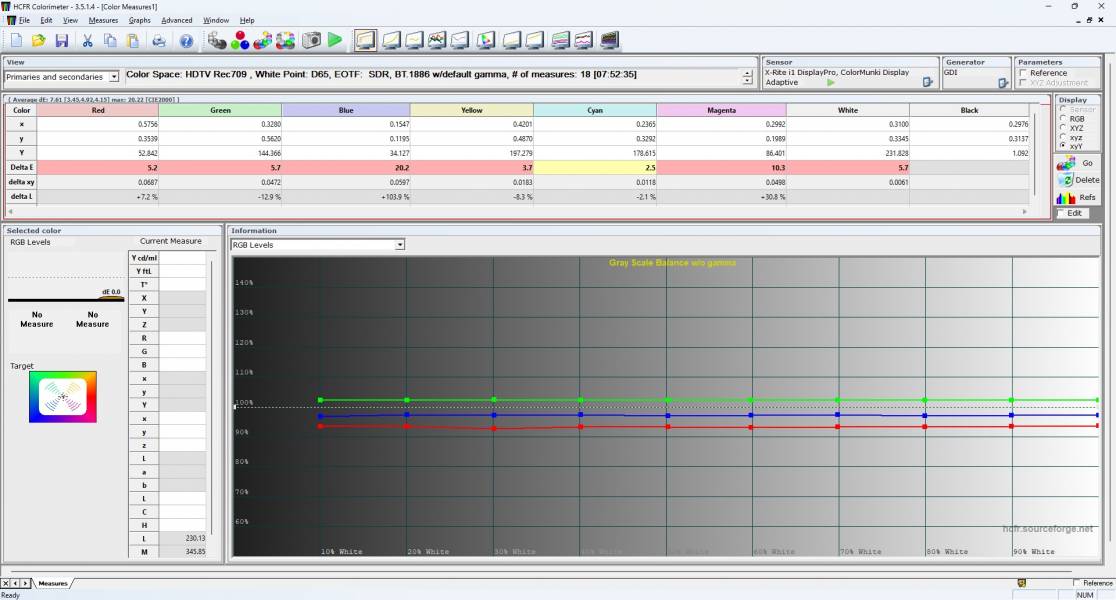Print using the printer icon
Image resolution: width=1116 pixels, height=600 pixels.
click(x=159, y=41)
